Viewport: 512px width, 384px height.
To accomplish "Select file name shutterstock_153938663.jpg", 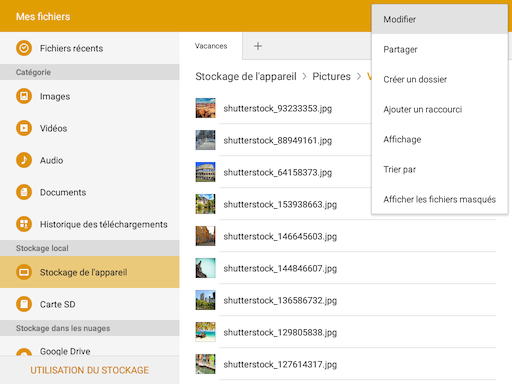I will (x=280, y=204).
